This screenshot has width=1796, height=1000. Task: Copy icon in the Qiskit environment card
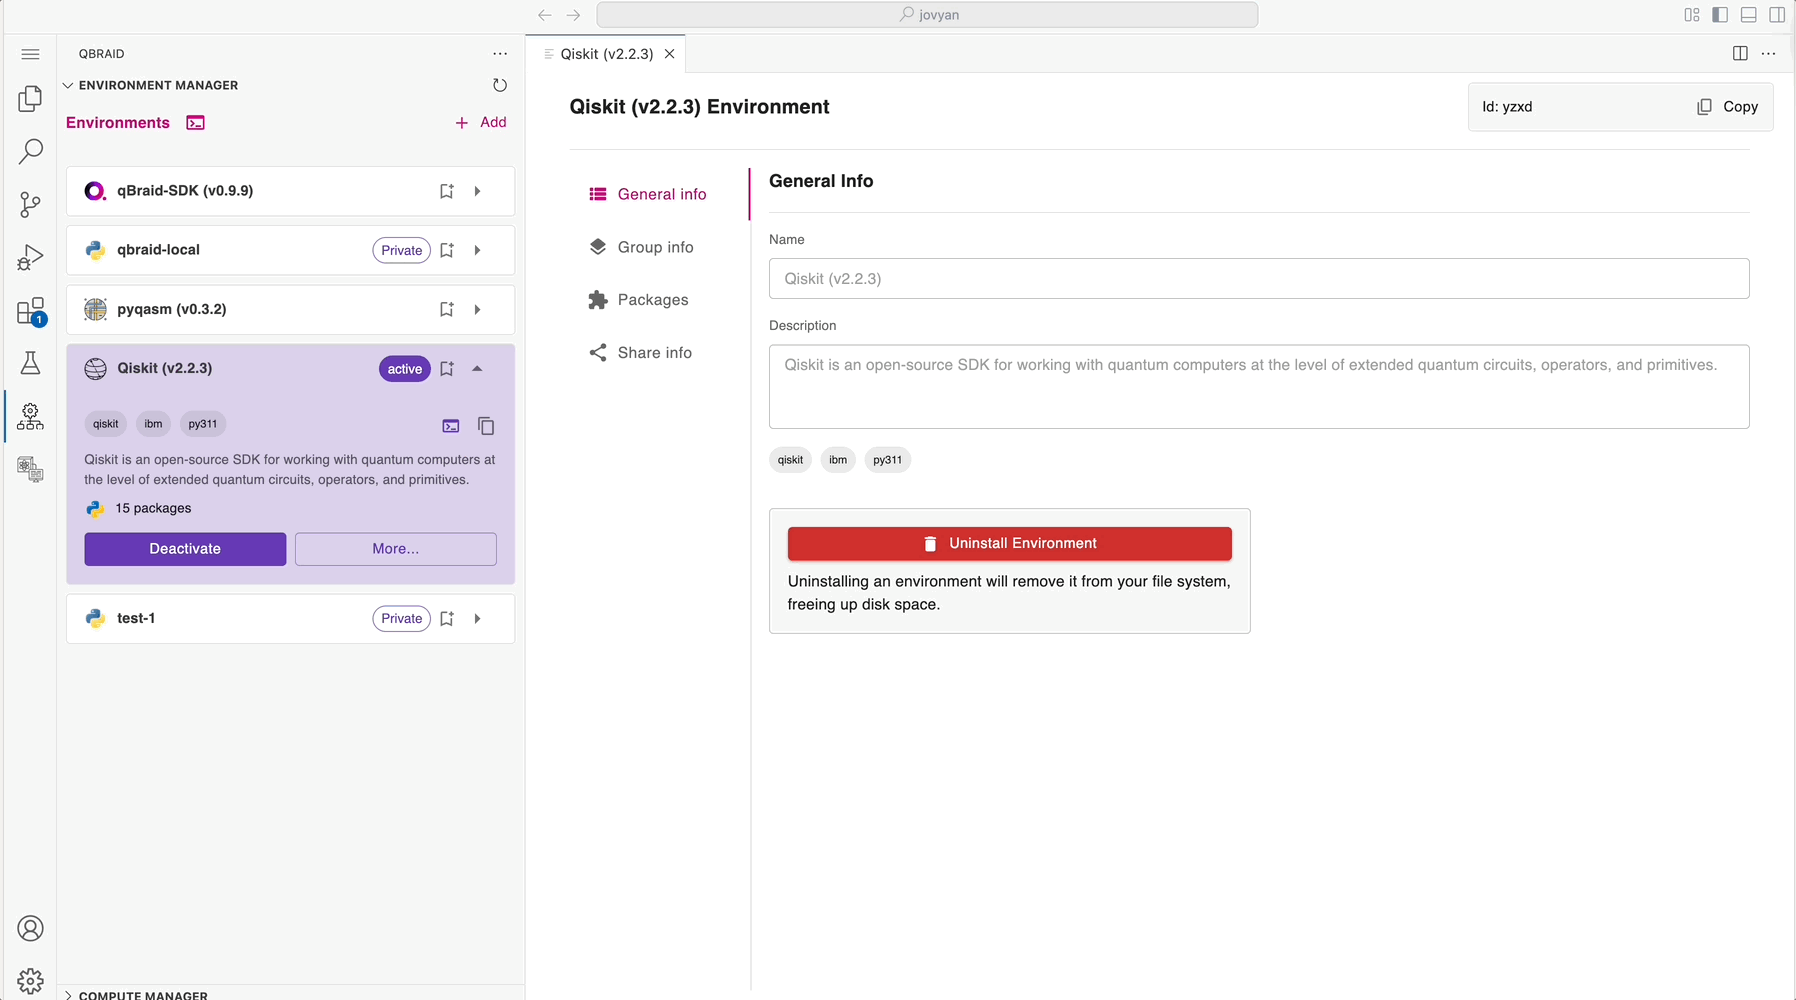(x=486, y=426)
